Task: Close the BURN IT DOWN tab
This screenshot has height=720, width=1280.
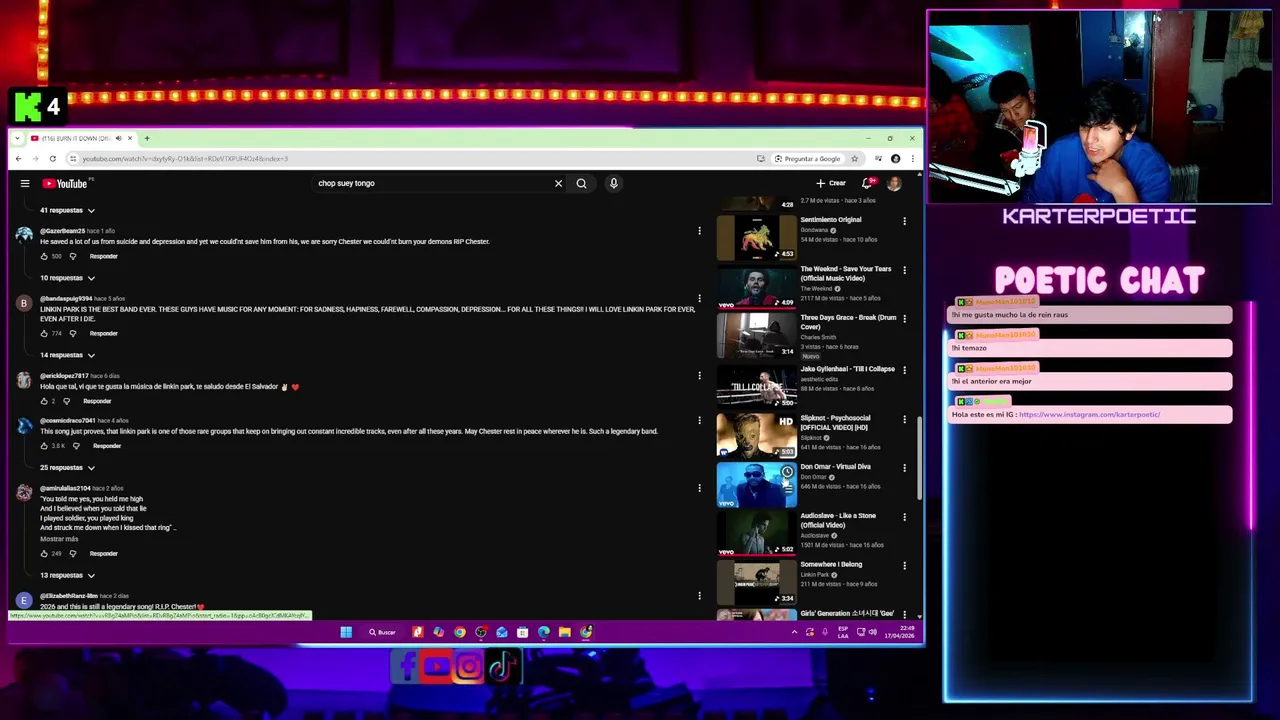Action: tap(129, 138)
